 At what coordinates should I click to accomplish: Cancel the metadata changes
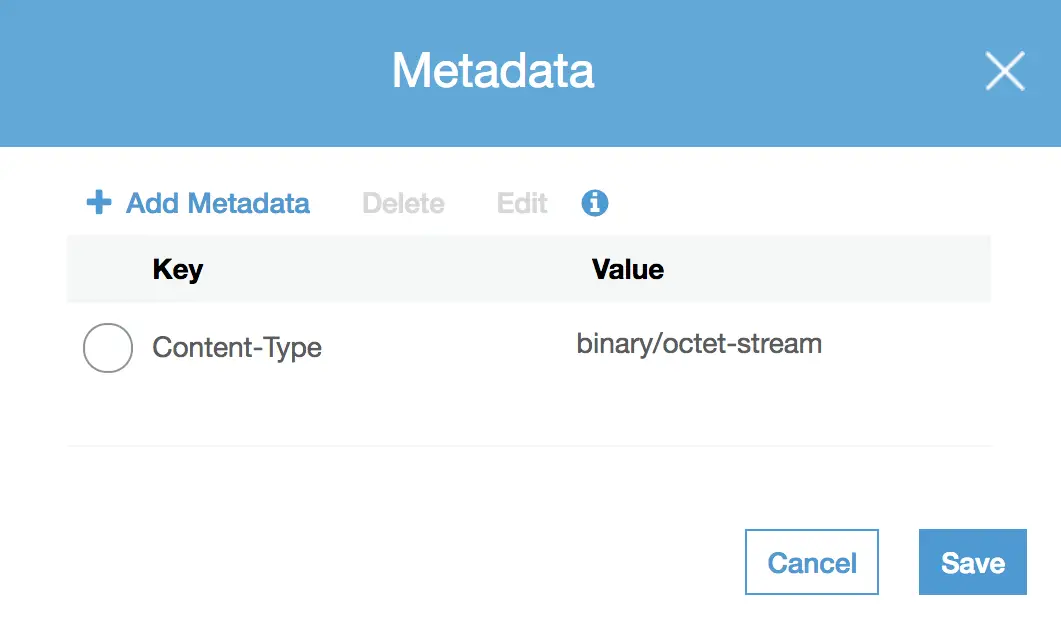[x=811, y=562]
